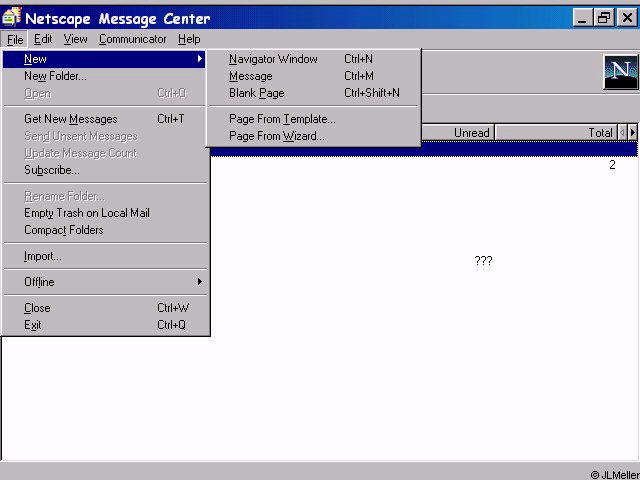Click the total count 2 cell
This screenshot has height=480, width=640.
click(612, 165)
